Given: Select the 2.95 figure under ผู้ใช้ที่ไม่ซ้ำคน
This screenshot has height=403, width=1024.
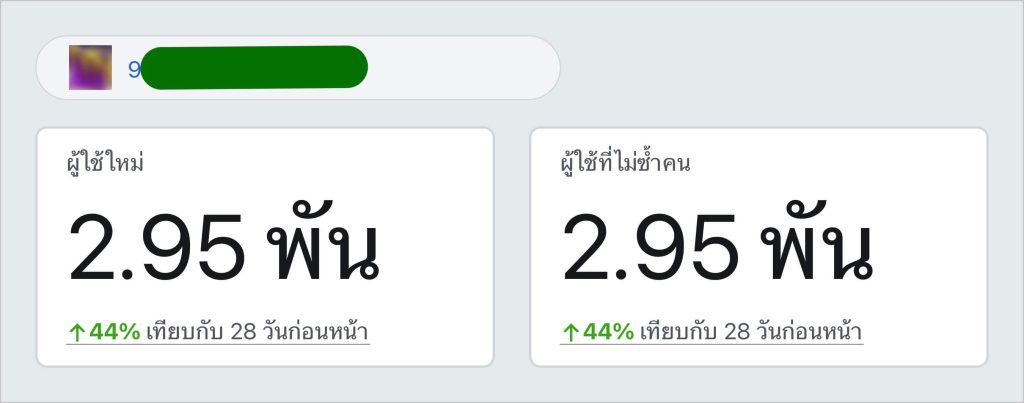Looking at the screenshot, I should (x=650, y=248).
